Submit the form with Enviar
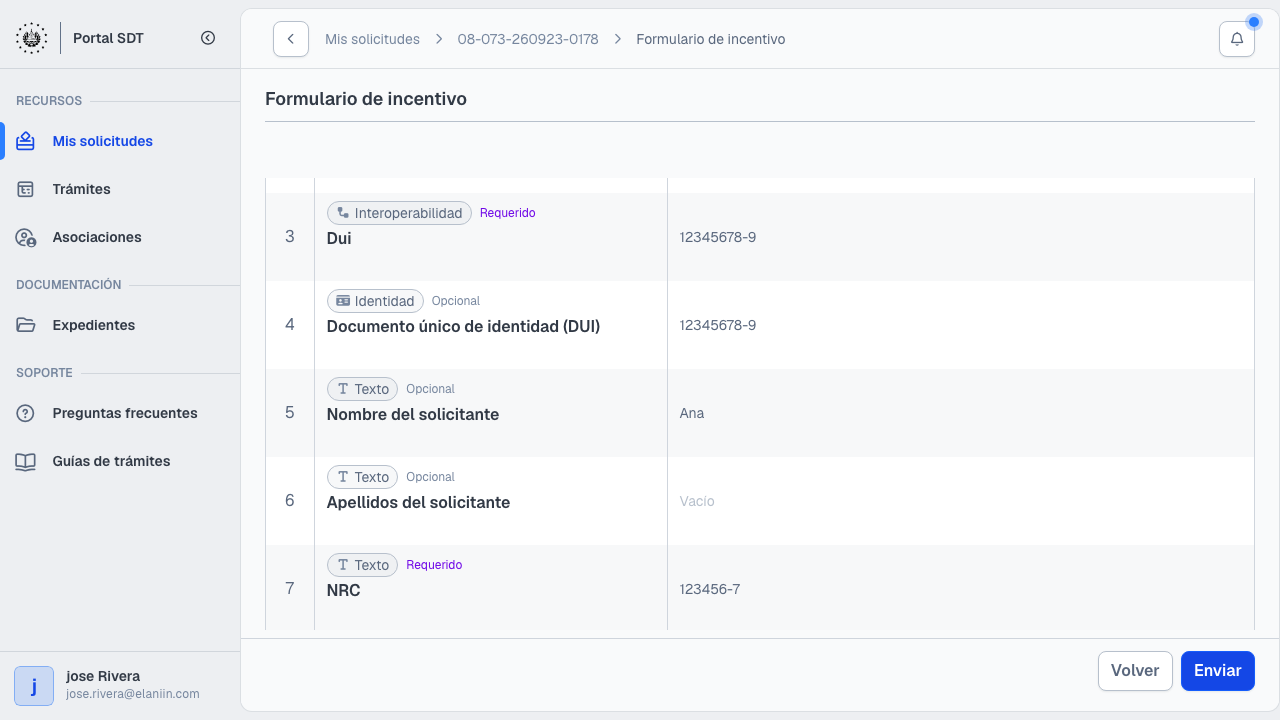This screenshot has height=720, width=1280. [1218, 671]
